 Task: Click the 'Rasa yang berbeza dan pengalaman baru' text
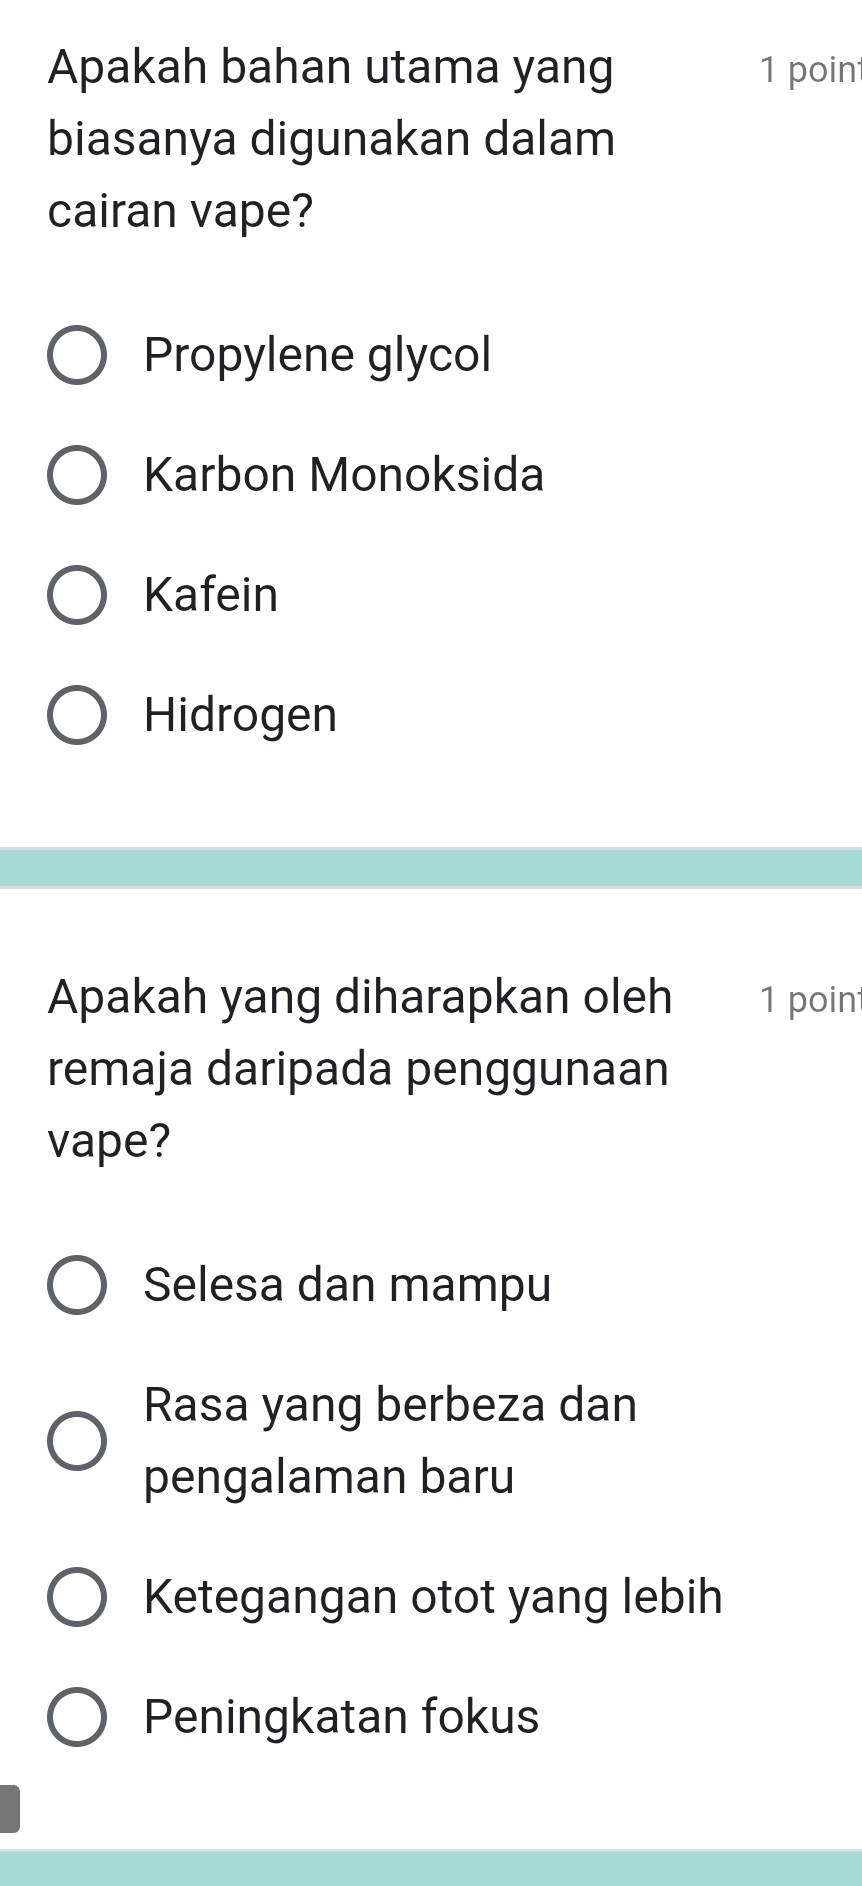tap(390, 1441)
